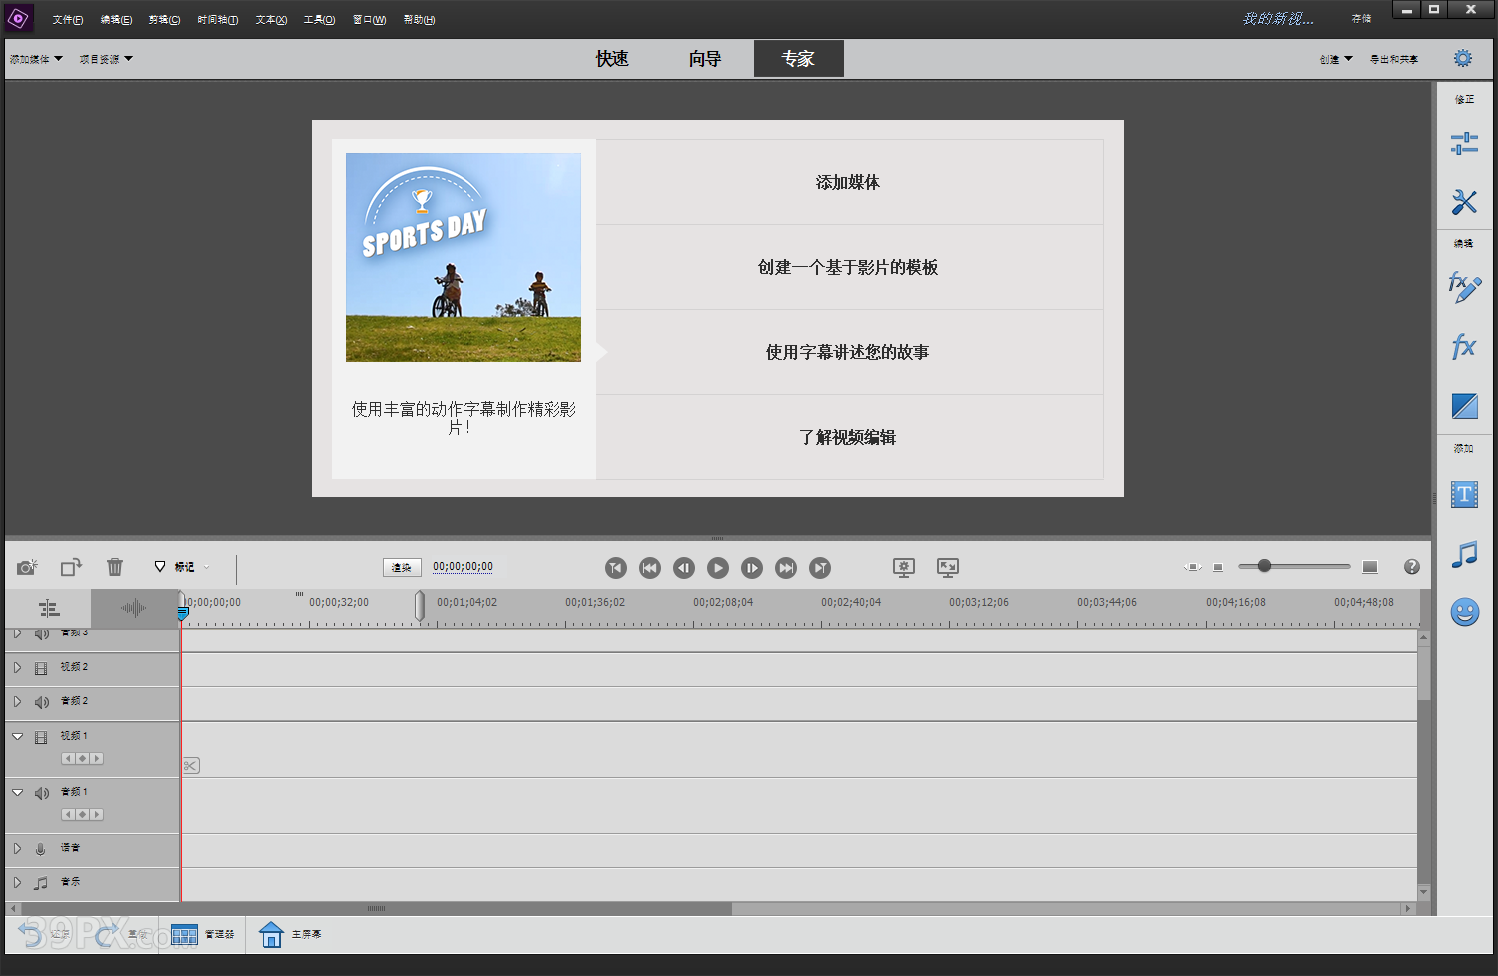Screen dimensions: 1498x976
Task: Open the Tools scissors-and-wrench panel
Action: click(1464, 202)
